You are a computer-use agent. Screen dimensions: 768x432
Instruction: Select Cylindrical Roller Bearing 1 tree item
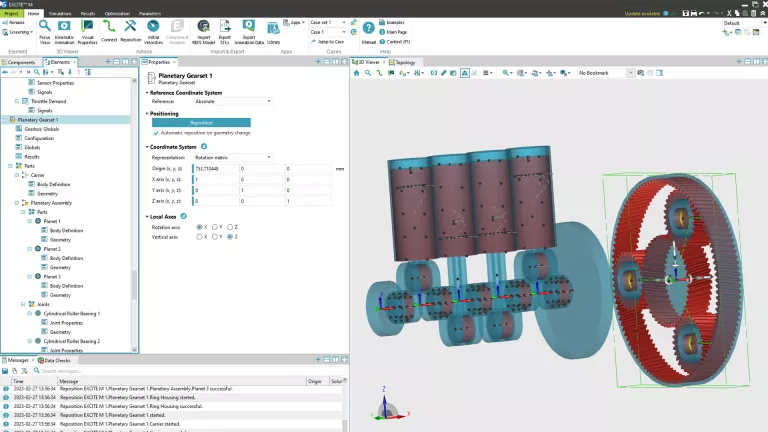tap(72, 313)
